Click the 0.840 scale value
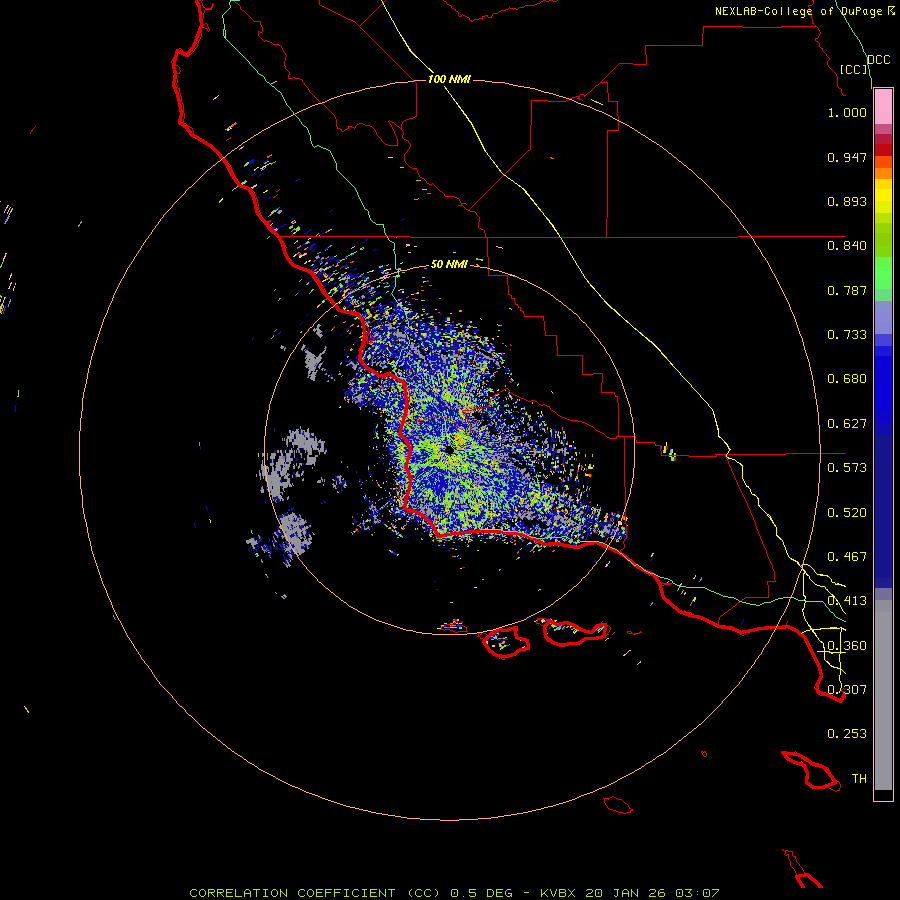 pyautogui.click(x=847, y=246)
